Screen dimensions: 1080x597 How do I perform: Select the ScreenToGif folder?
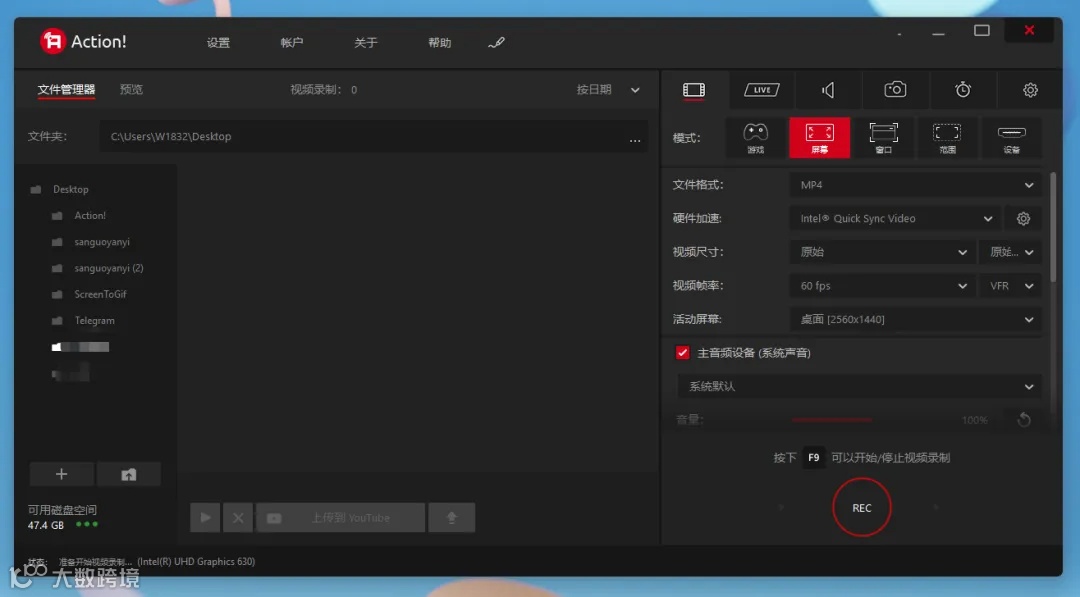point(101,294)
